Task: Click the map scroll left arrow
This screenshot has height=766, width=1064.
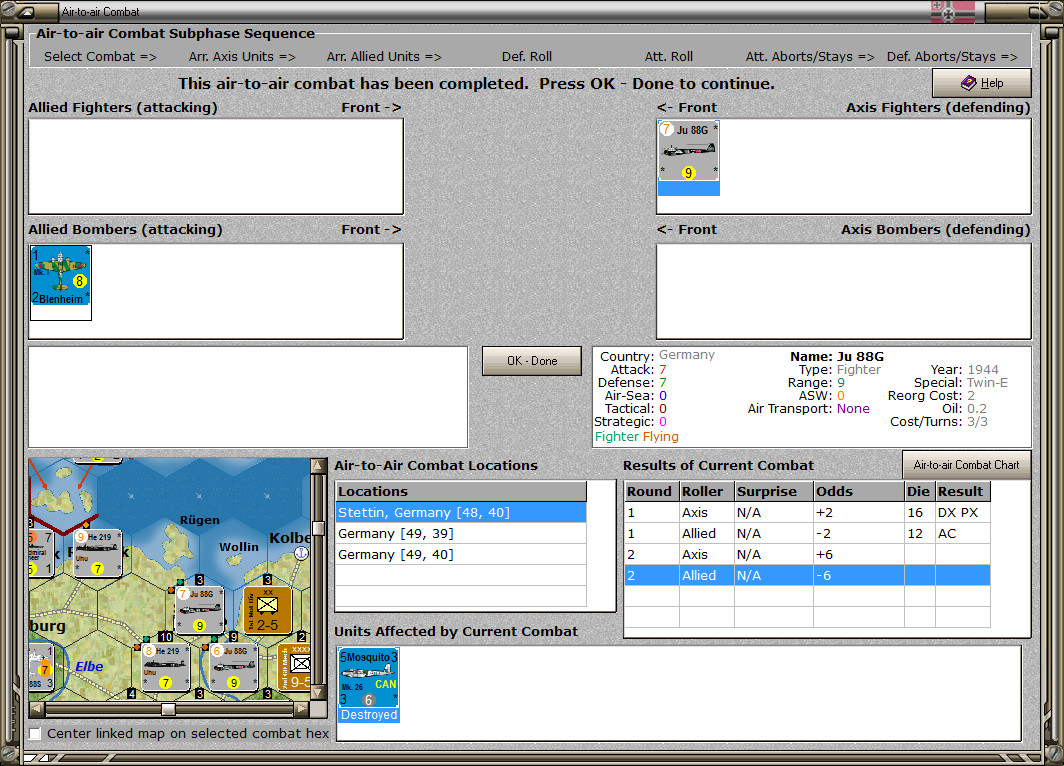Action: coord(37,709)
